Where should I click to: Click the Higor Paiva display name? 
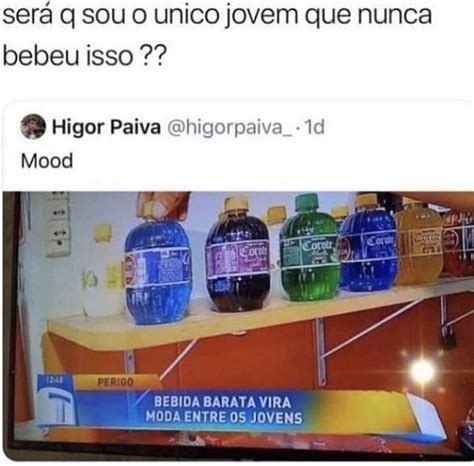[x=106, y=127]
